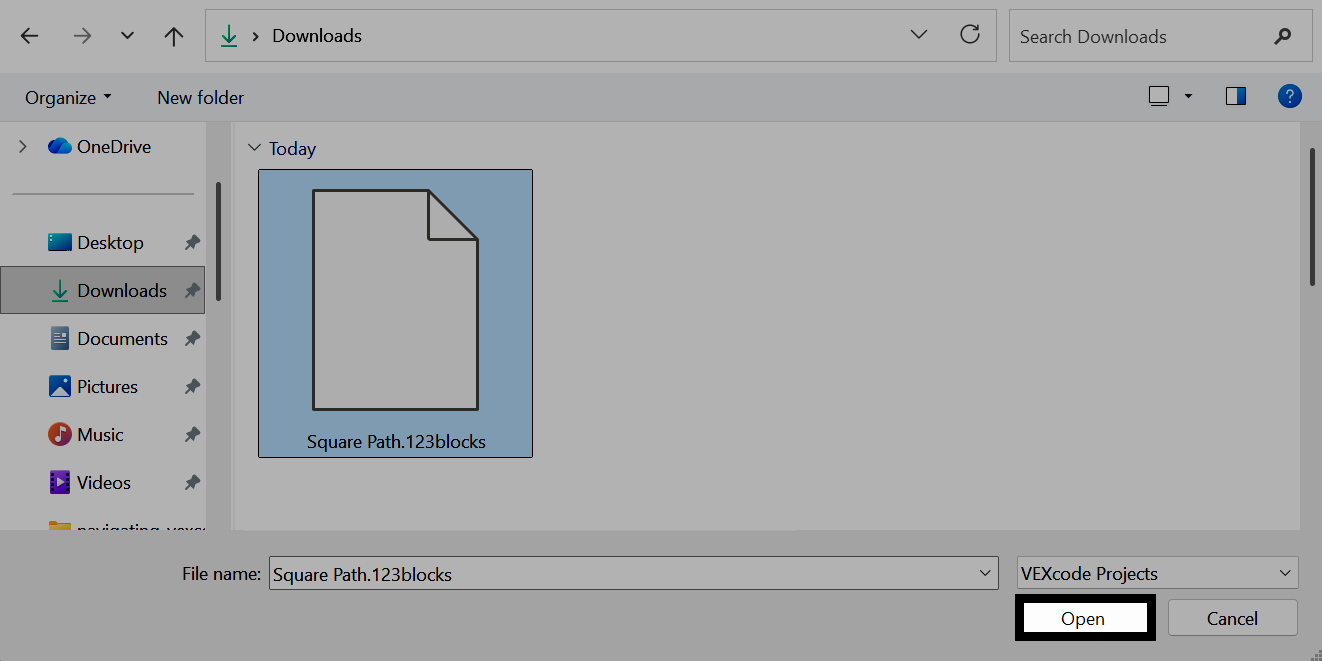Expand the OneDrive tree node
This screenshot has height=661, width=1322.
click(x=22, y=146)
